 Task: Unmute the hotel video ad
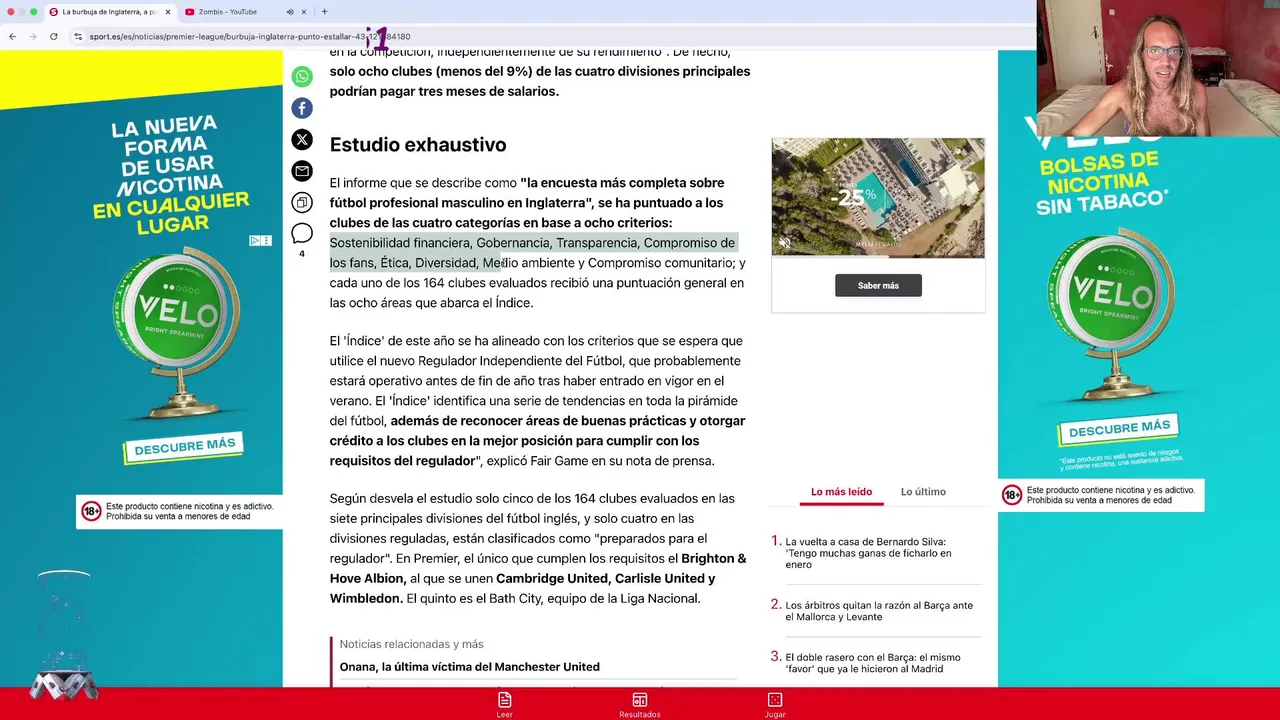pyautogui.click(x=785, y=243)
